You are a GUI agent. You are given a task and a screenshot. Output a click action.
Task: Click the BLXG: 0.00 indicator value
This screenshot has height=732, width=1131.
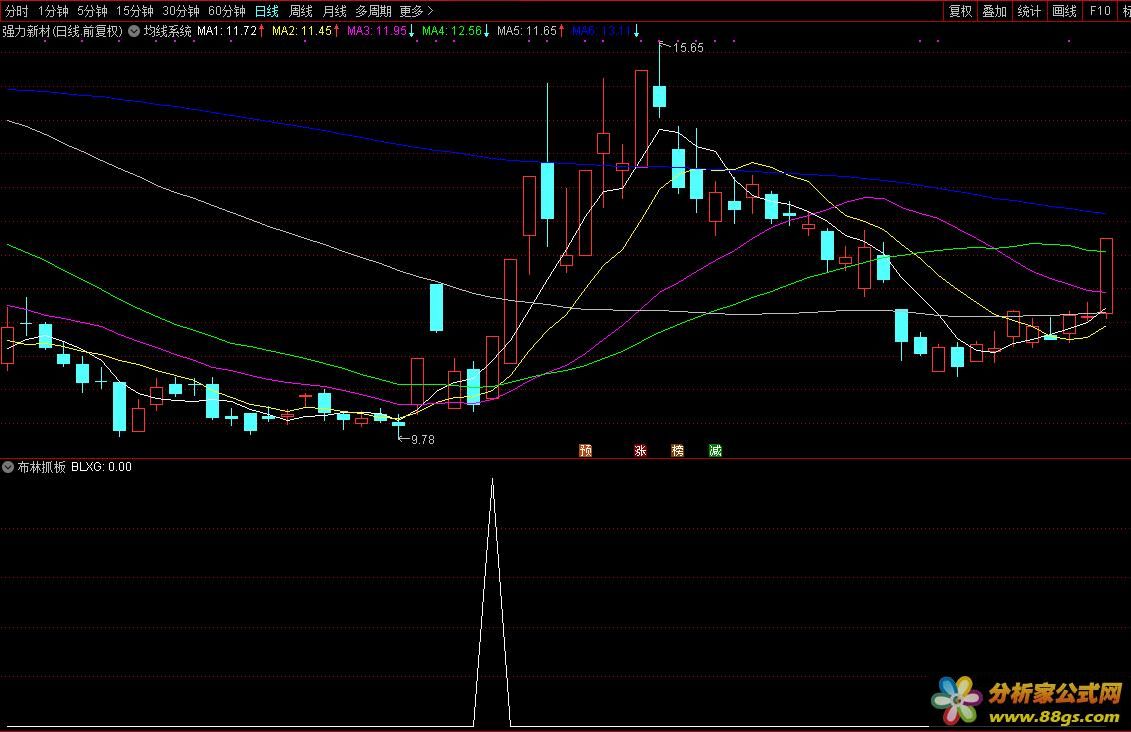coord(102,467)
